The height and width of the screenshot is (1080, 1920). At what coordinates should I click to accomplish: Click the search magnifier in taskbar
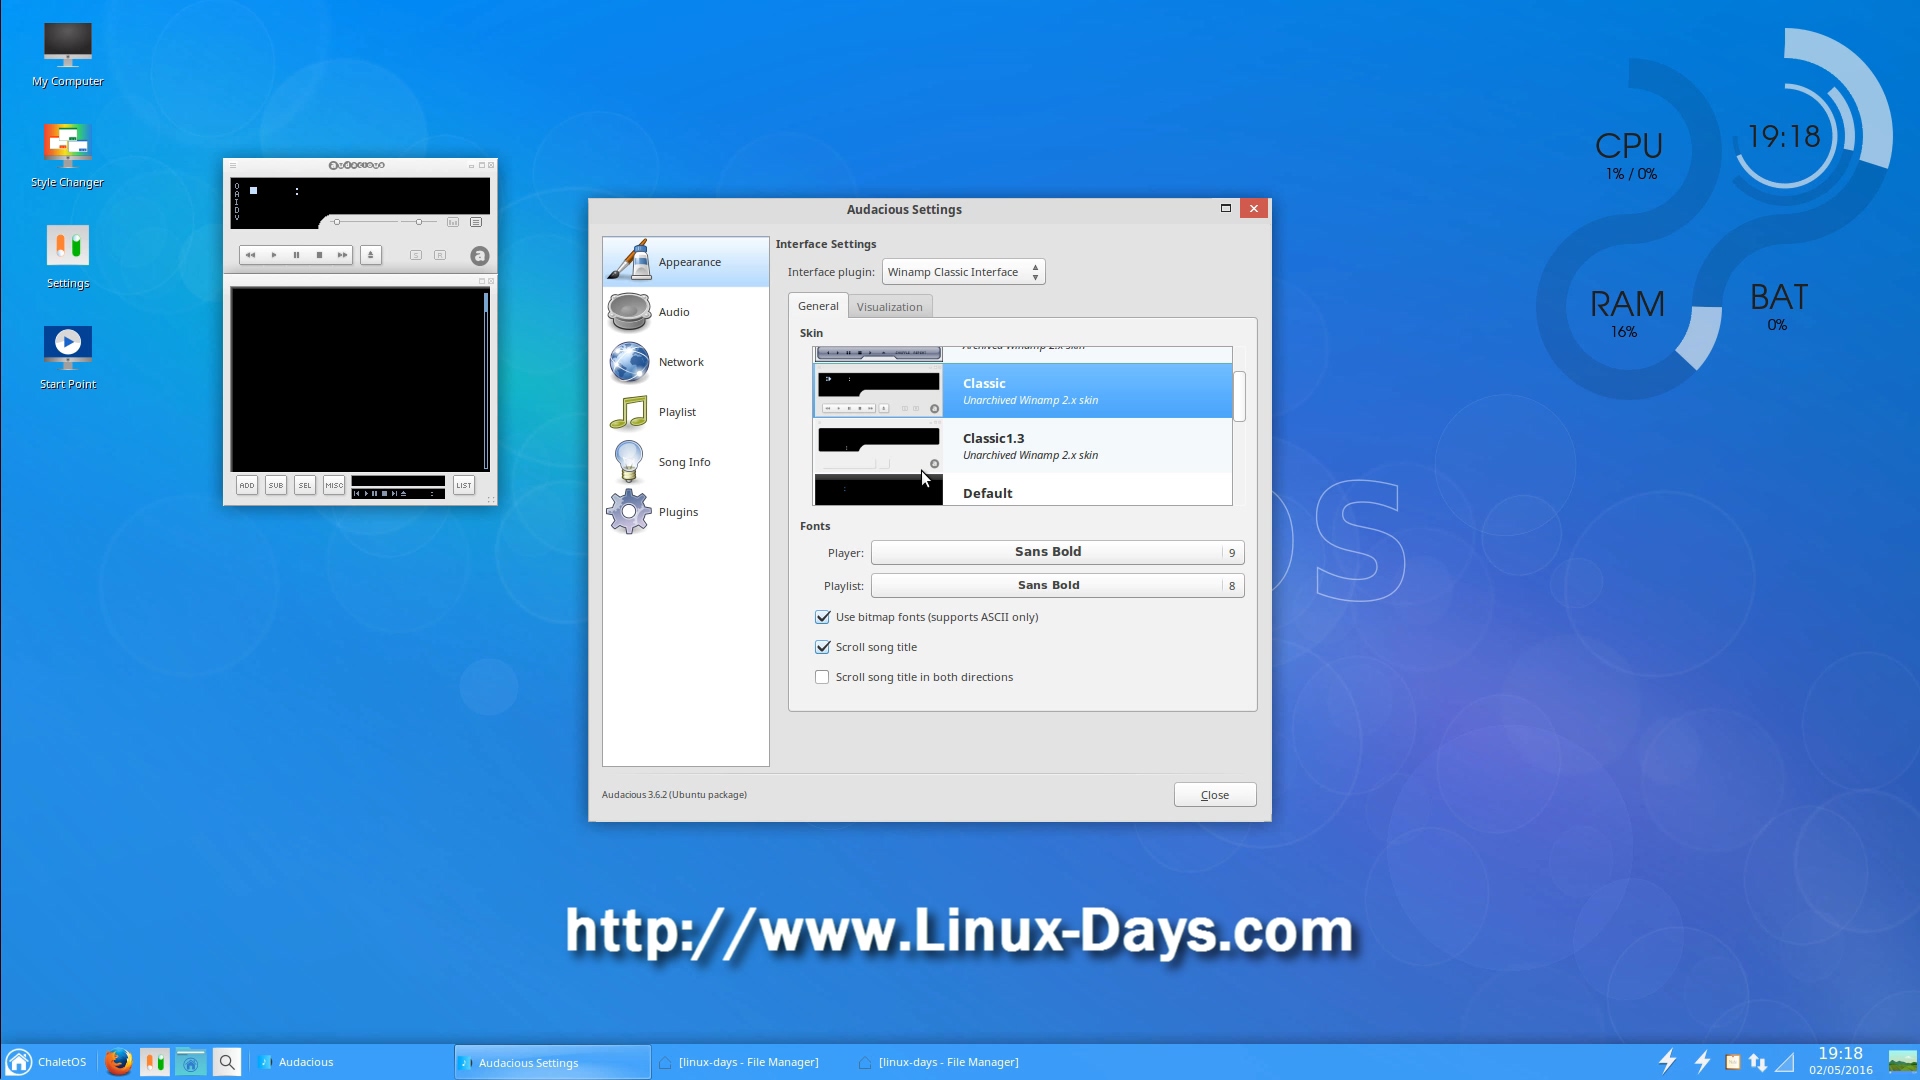click(x=227, y=1062)
